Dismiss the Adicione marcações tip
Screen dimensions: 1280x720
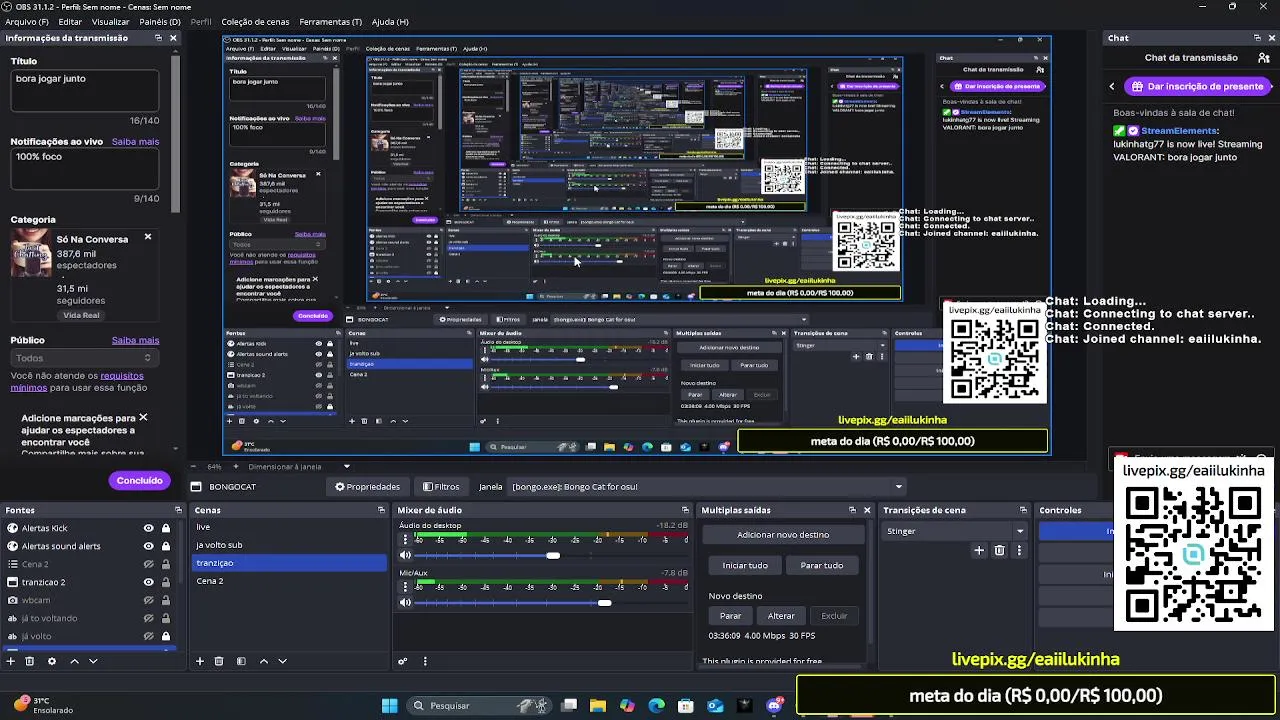(143, 417)
